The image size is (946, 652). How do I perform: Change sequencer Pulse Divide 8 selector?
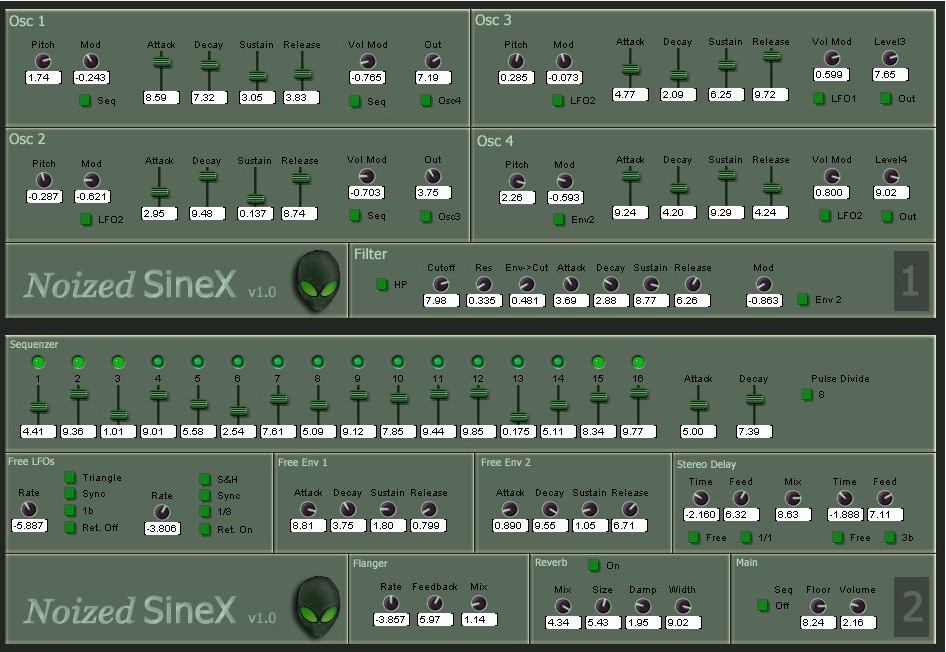tap(807, 394)
